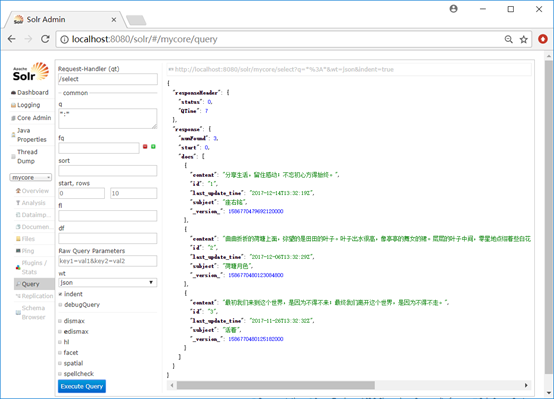Toggle the indent checkbox
Viewport: 554px width, 399px height.
[x=60, y=294]
